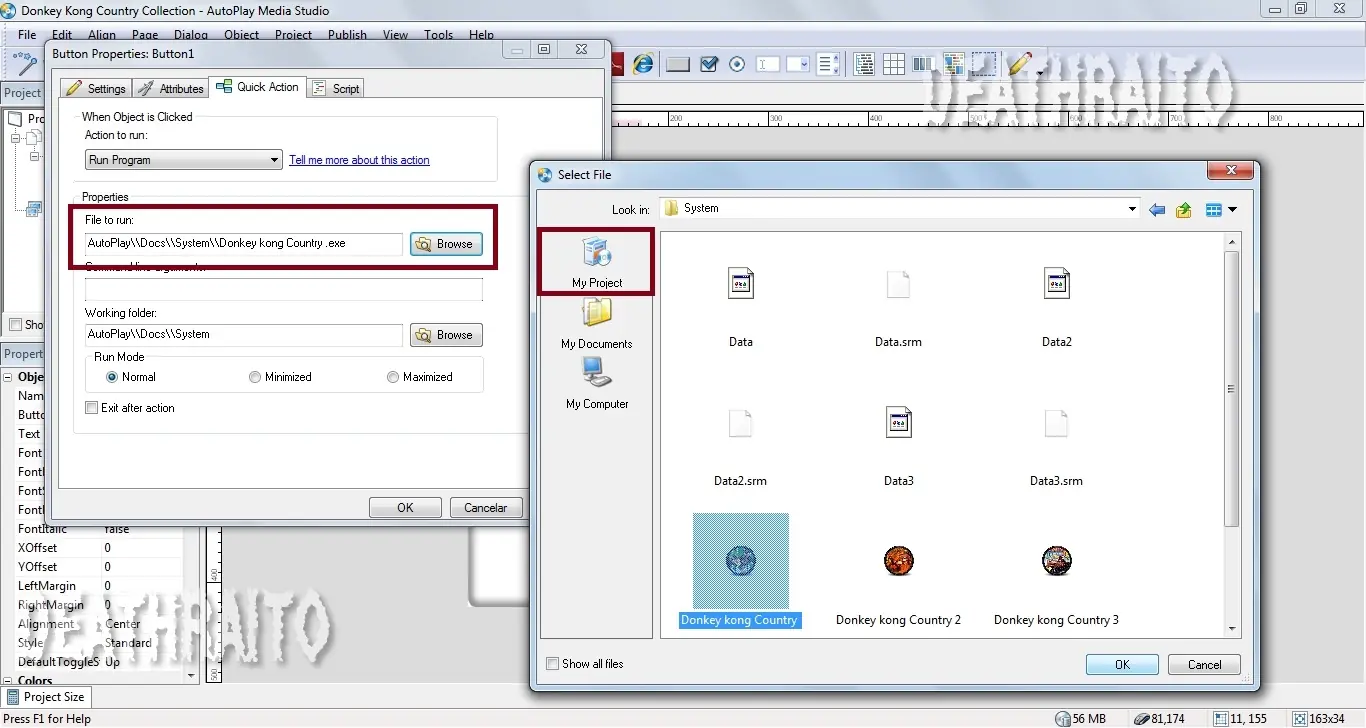Open the Project menu
Screen dimensions: 1366x728
[x=293, y=35]
